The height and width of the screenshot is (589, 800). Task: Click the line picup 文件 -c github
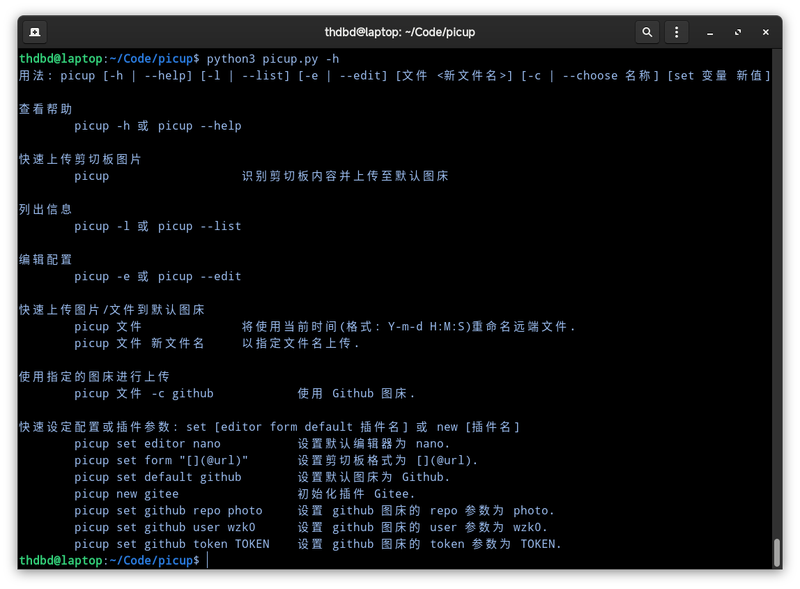(x=144, y=394)
